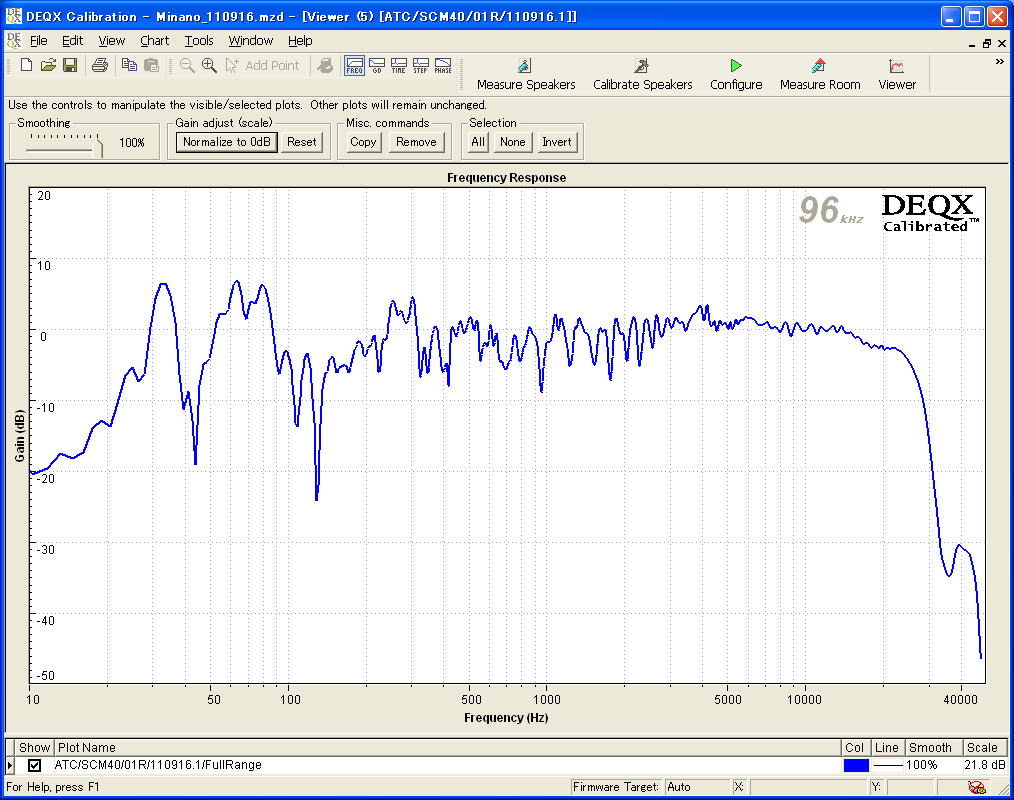This screenshot has width=1014, height=800.
Task: Save the project with the floppy disk icon
Action: [x=70, y=65]
